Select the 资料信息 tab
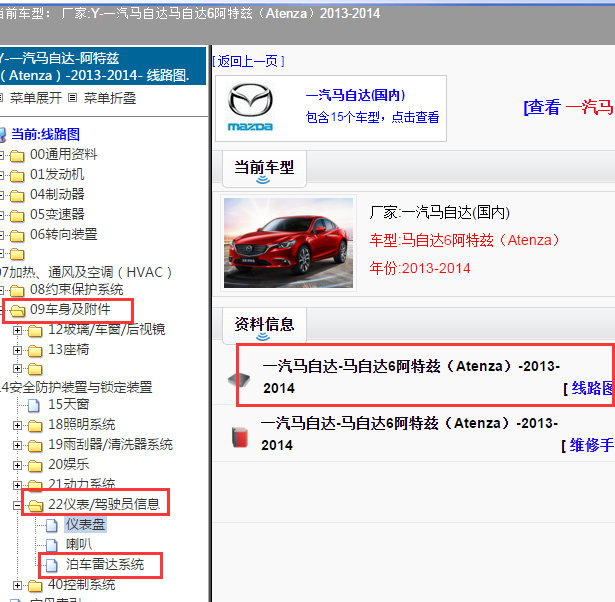Image resolution: width=615 pixels, height=602 pixels. (x=264, y=326)
